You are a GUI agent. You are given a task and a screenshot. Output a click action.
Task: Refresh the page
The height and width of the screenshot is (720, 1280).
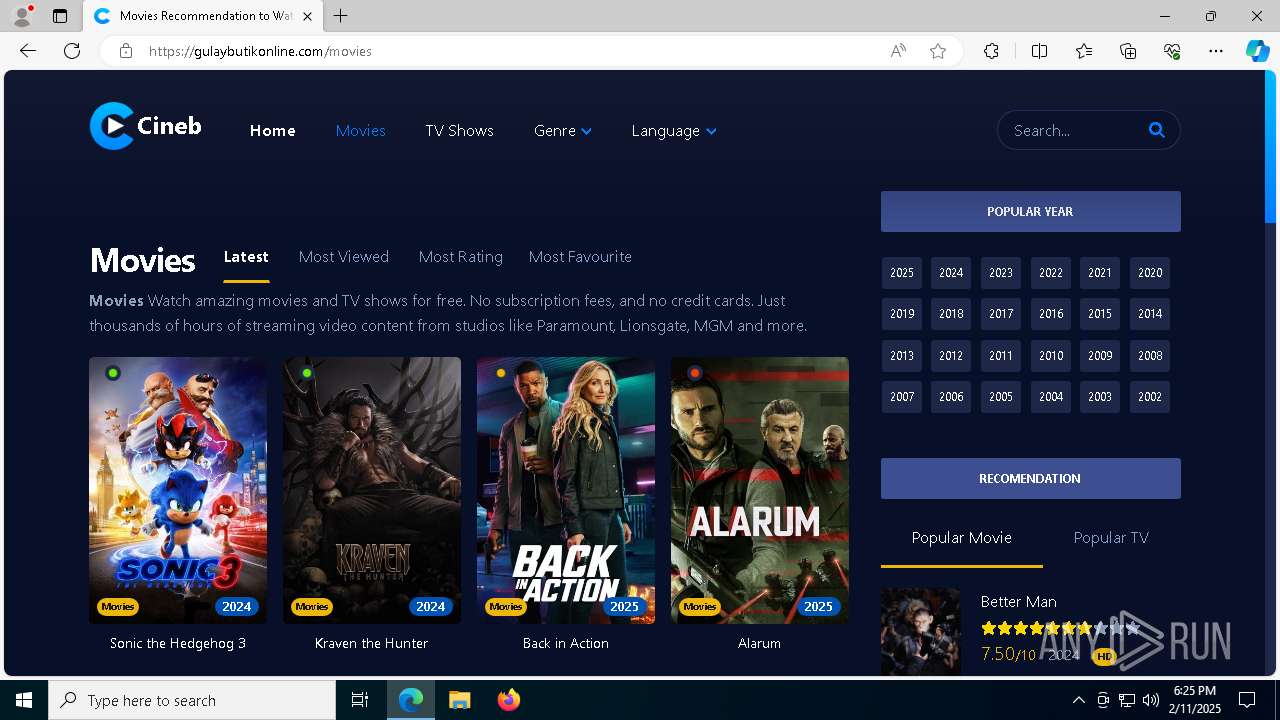click(72, 51)
